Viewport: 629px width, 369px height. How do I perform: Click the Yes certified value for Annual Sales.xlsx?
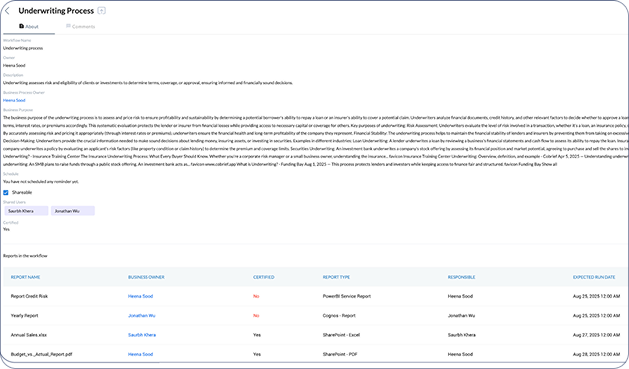[257, 335]
